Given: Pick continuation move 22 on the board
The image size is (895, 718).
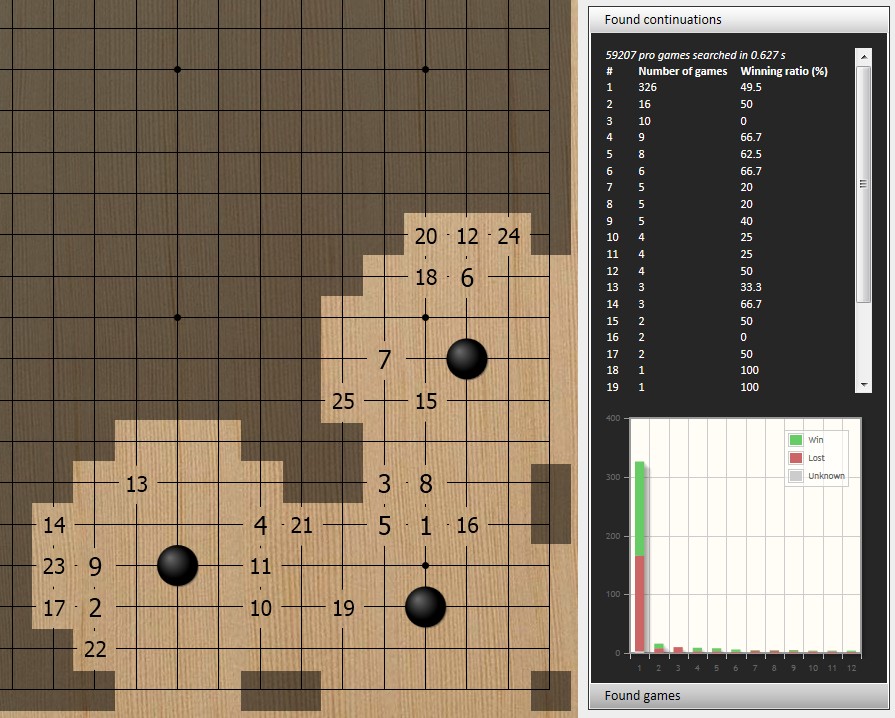Looking at the screenshot, I should (95, 649).
